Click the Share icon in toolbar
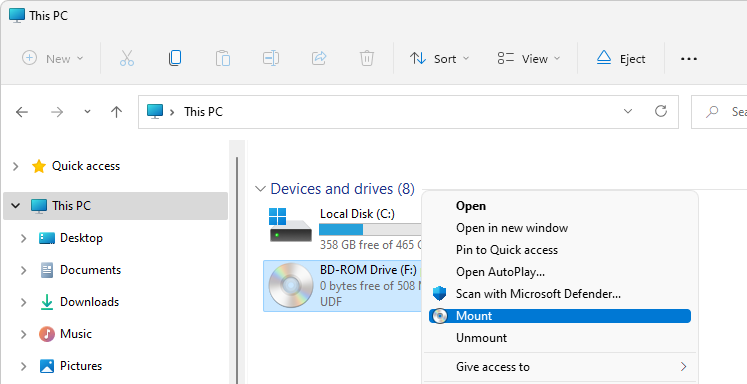Screen dimensions: 747x384 [319, 59]
